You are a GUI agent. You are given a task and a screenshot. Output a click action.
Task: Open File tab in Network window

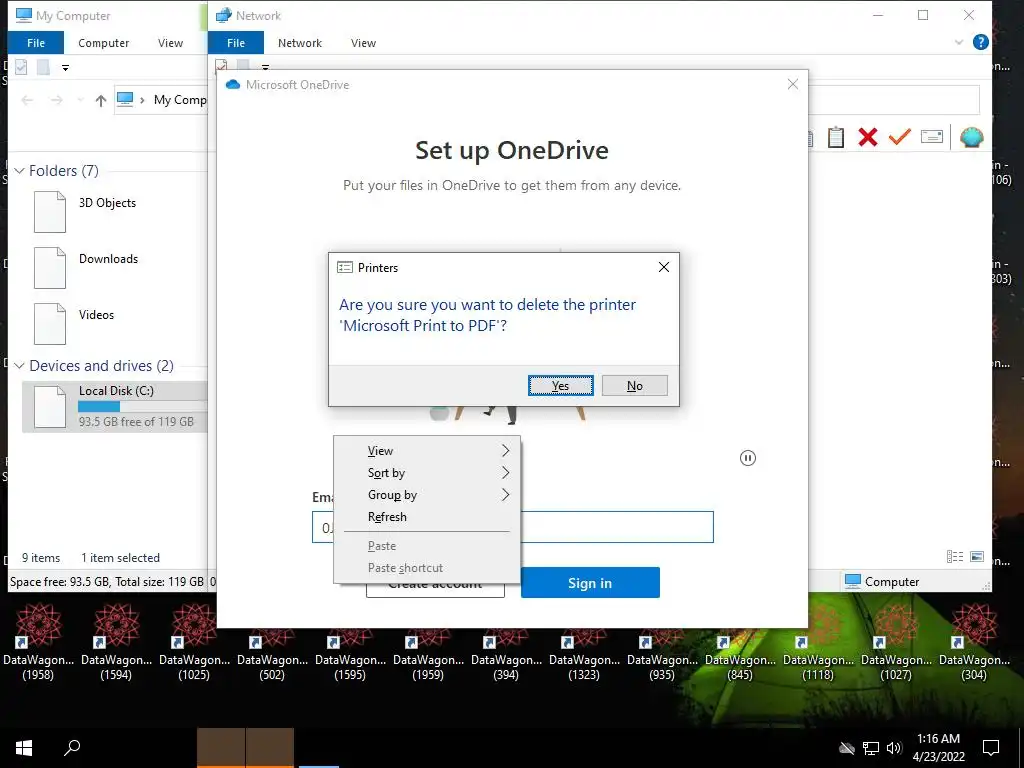click(x=236, y=43)
